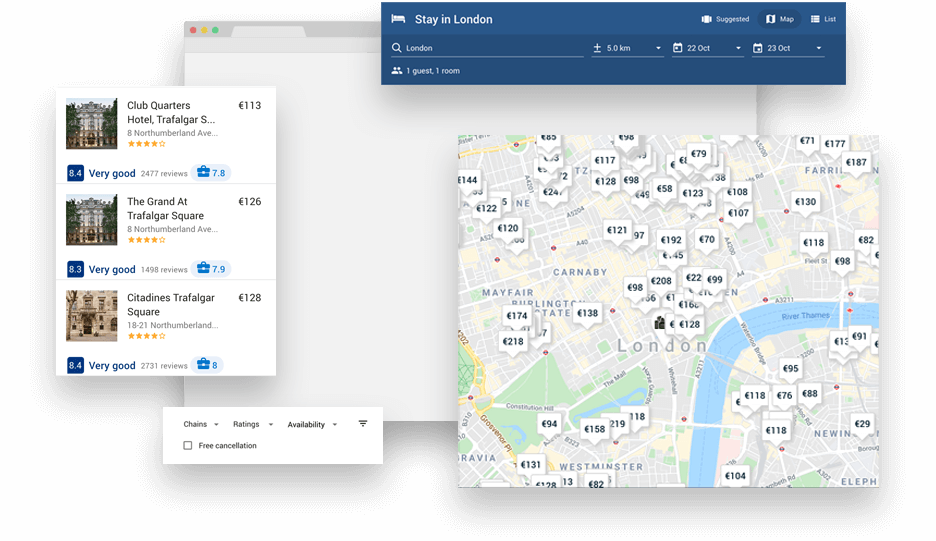Click the hotel building marker on the map
The width and height of the screenshot is (936, 541).
click(659, 323)
